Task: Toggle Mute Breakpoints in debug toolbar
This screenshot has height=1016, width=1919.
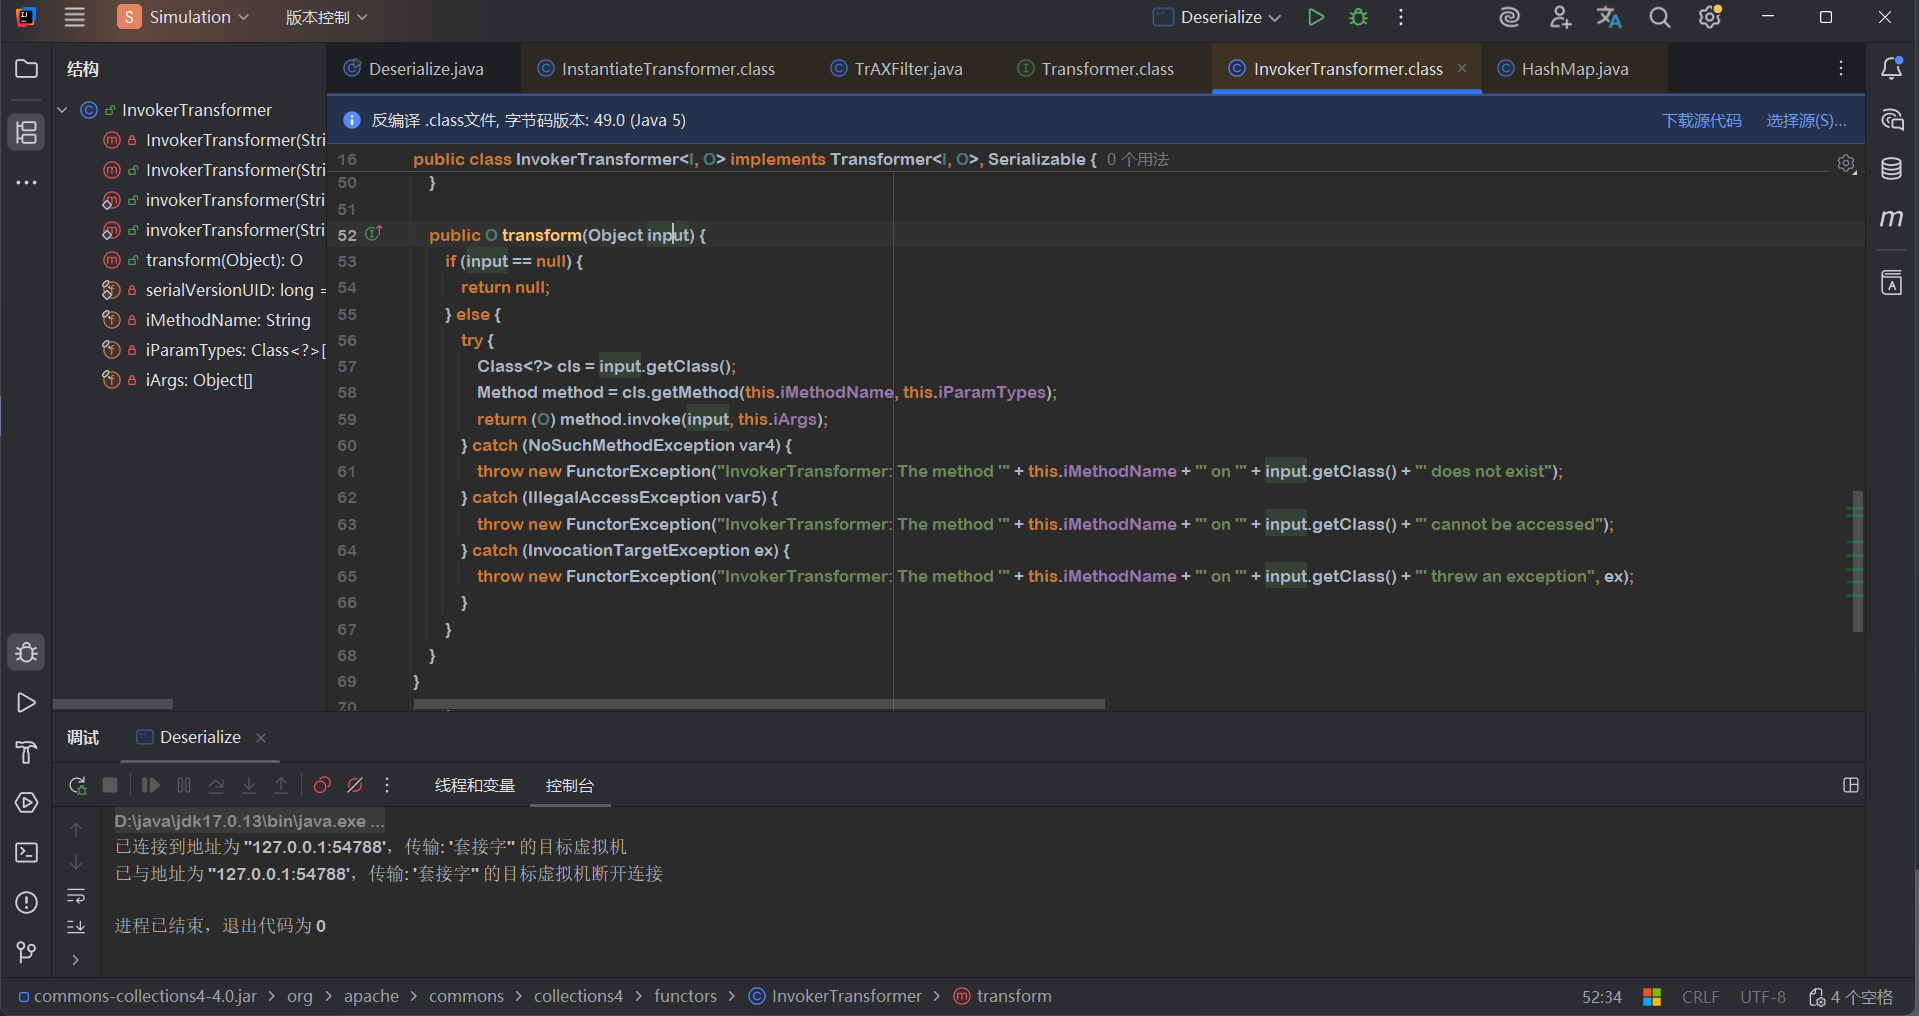Action: 355,786
